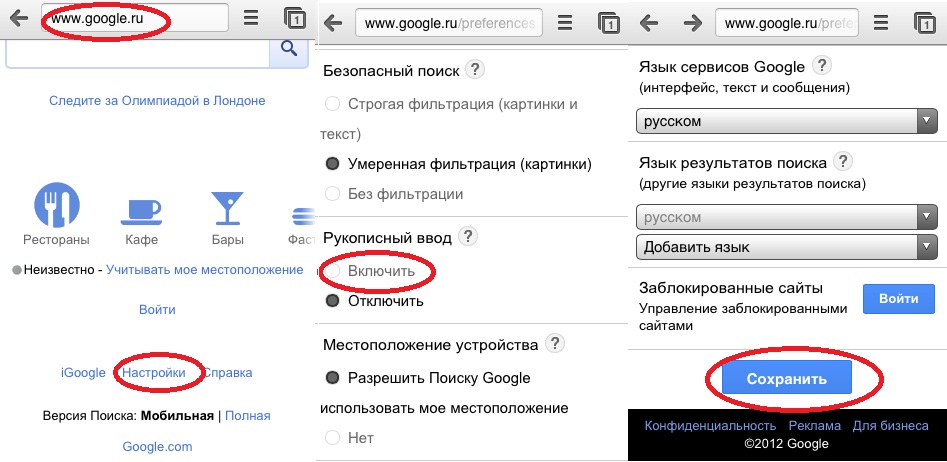The width and height of the screenshot is (947, 462).
Task: Choose Отключить handwriting radio option
Action: pos(332,300)
